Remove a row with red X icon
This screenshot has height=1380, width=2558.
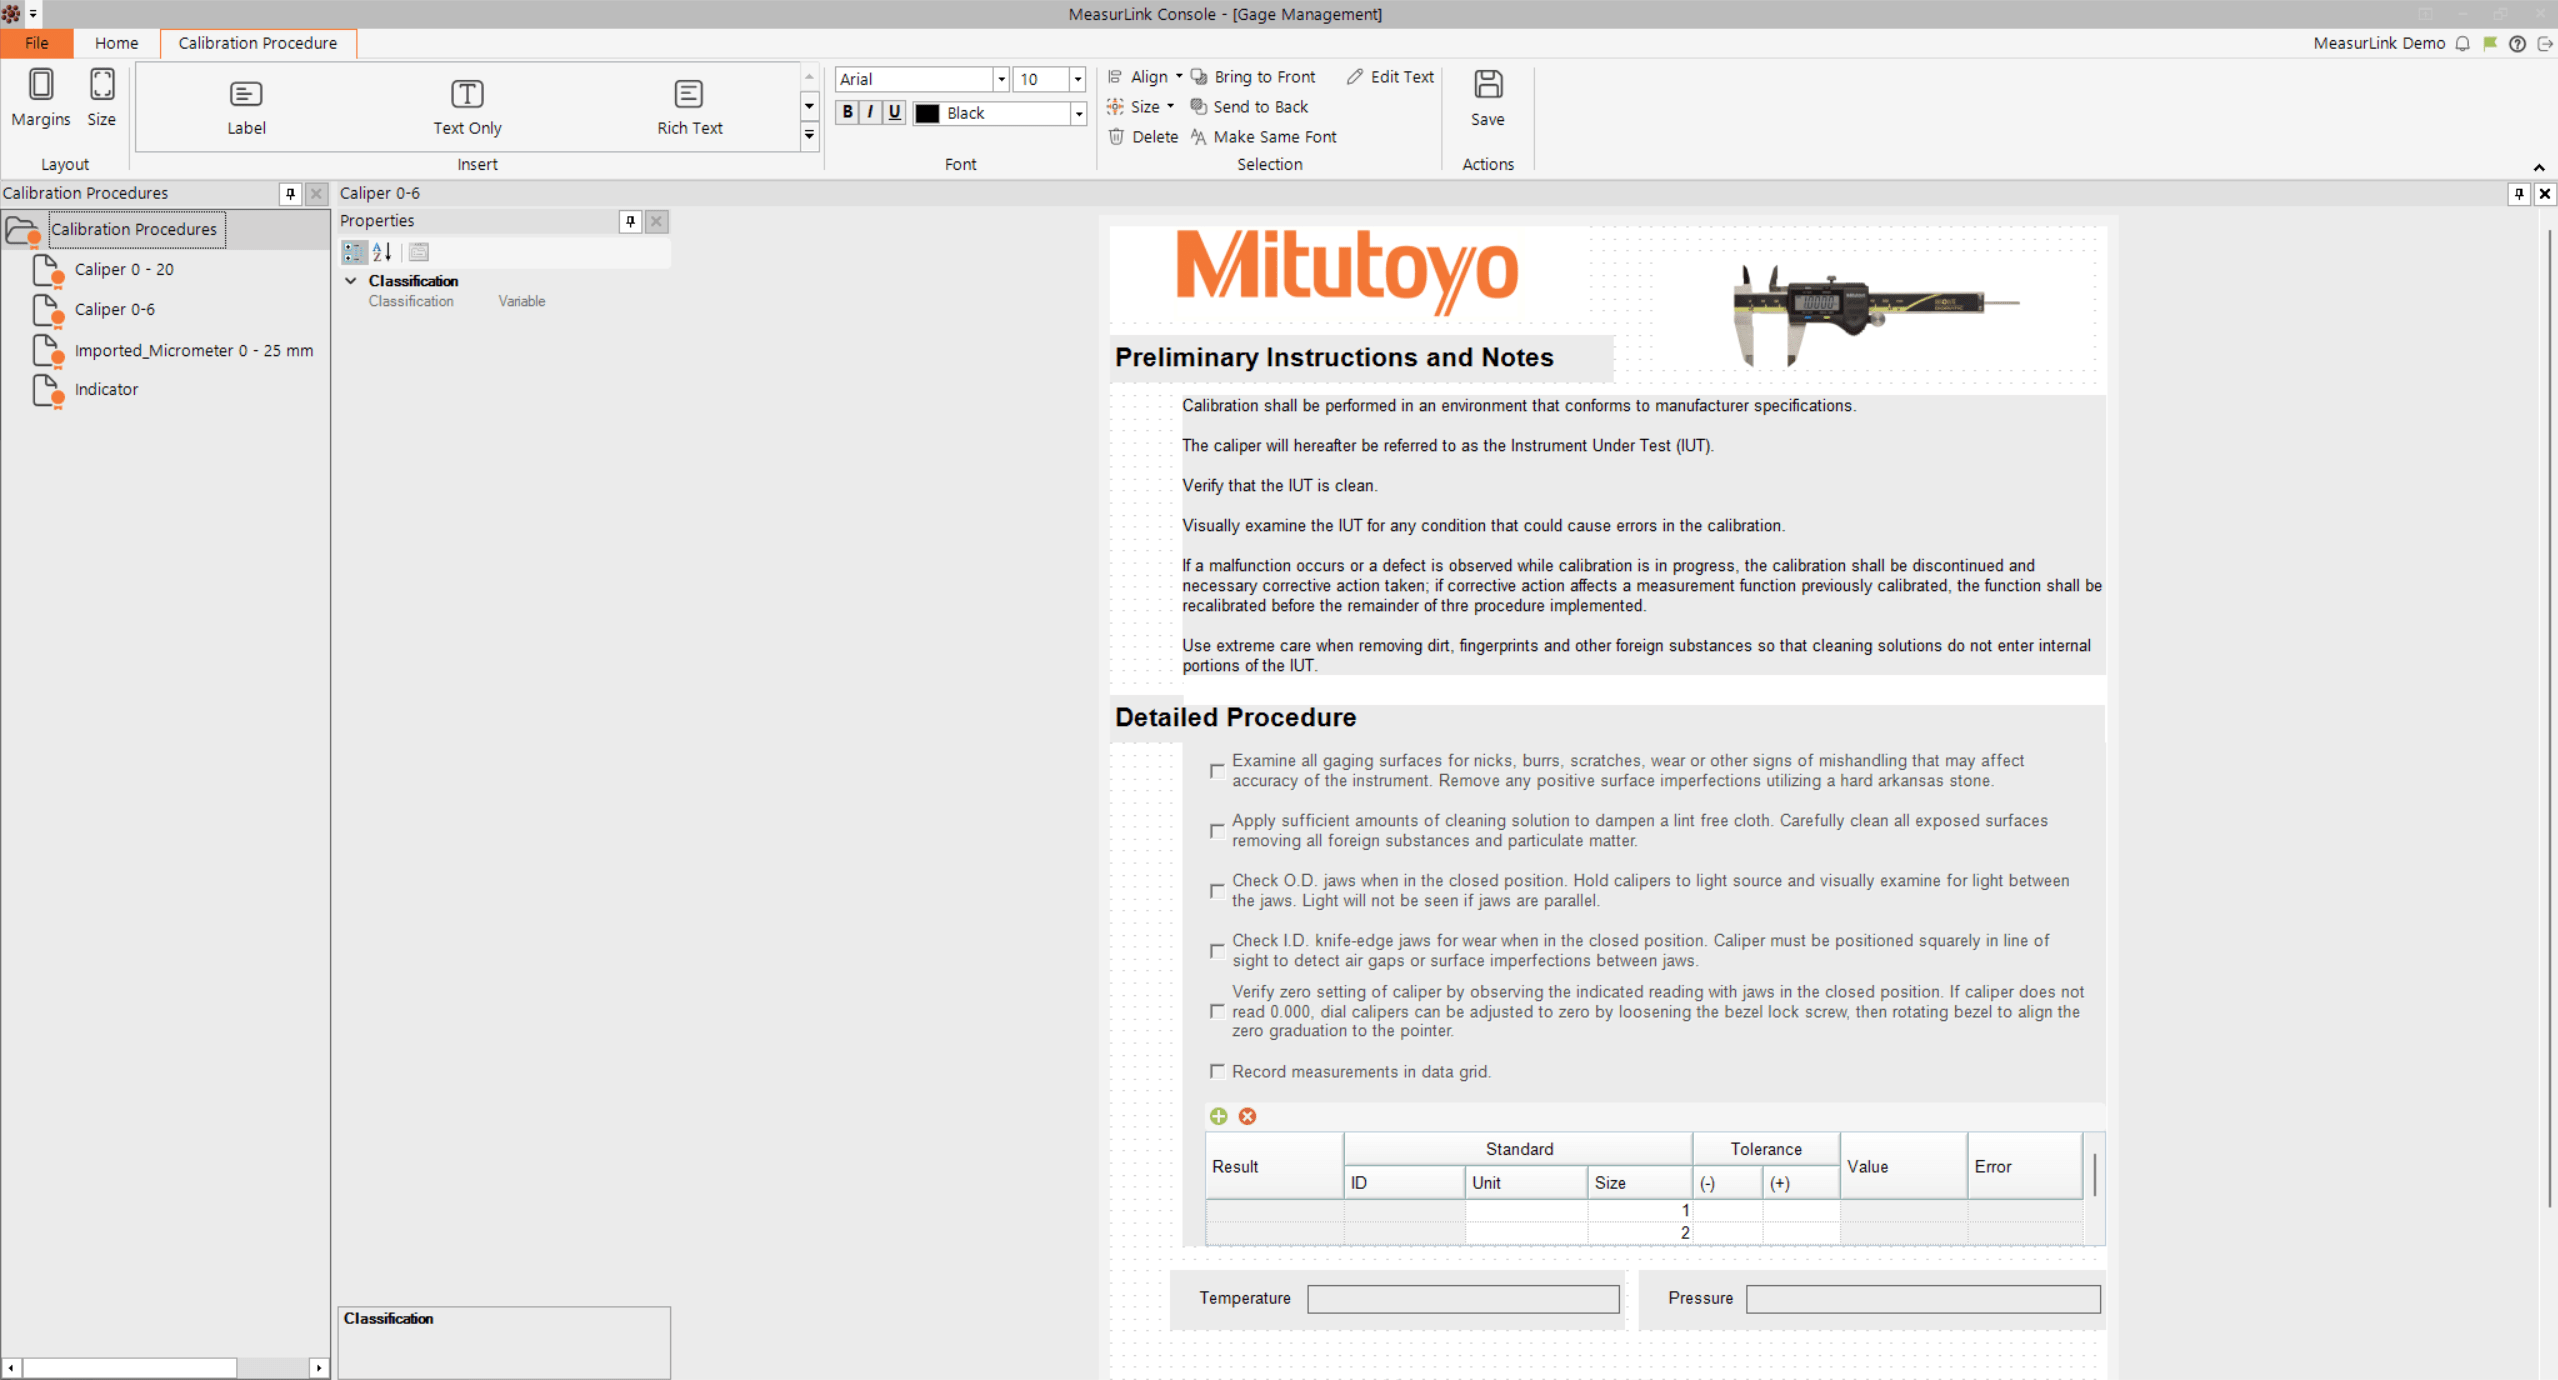1247,1116
